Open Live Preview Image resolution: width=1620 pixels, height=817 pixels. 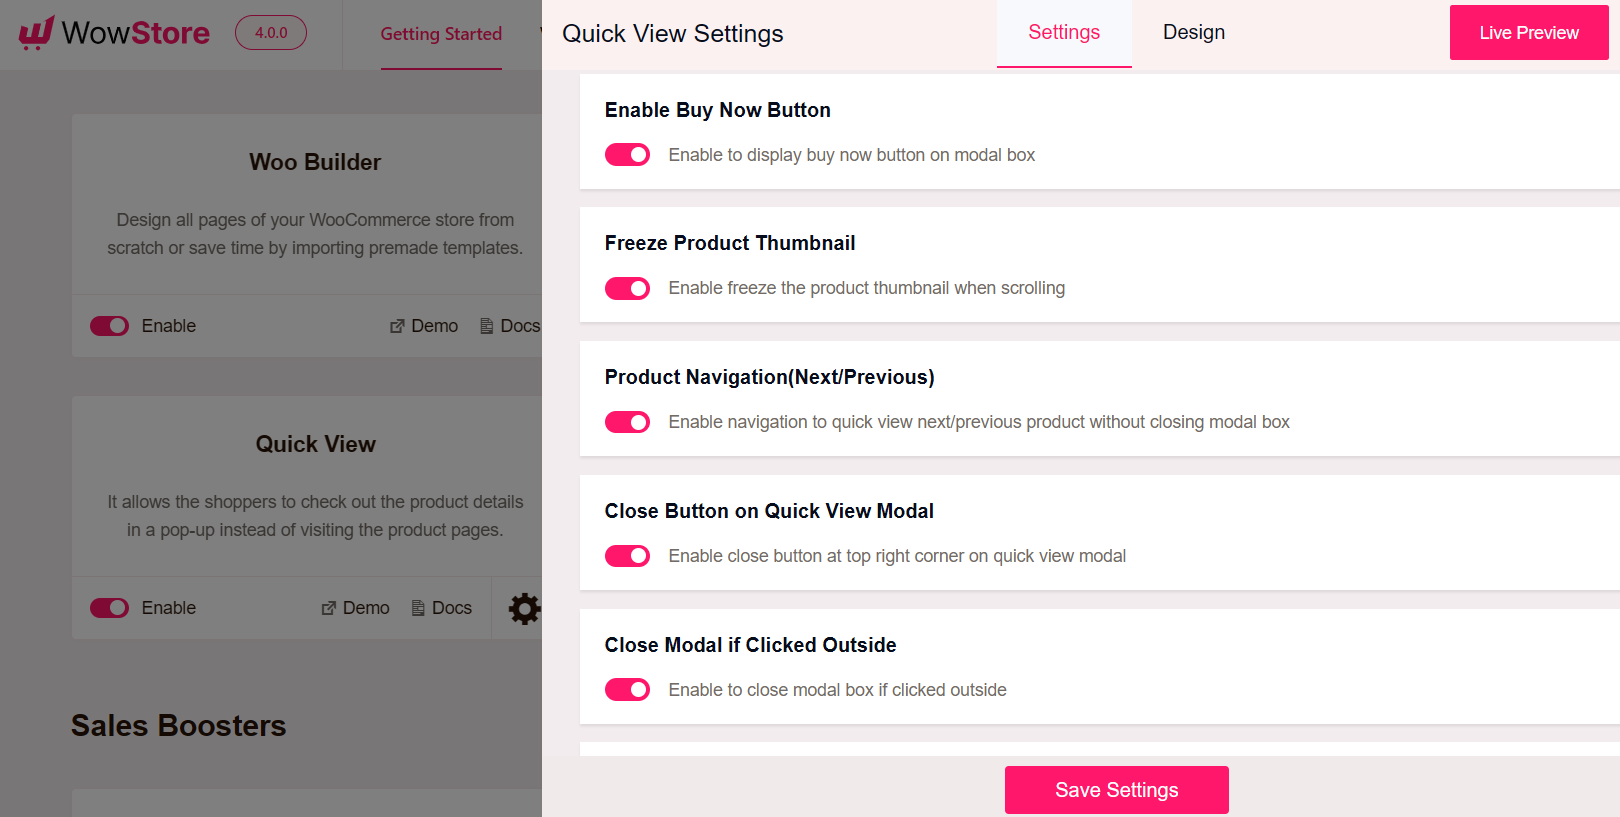pyautogui.click(x=1528, y=32)
